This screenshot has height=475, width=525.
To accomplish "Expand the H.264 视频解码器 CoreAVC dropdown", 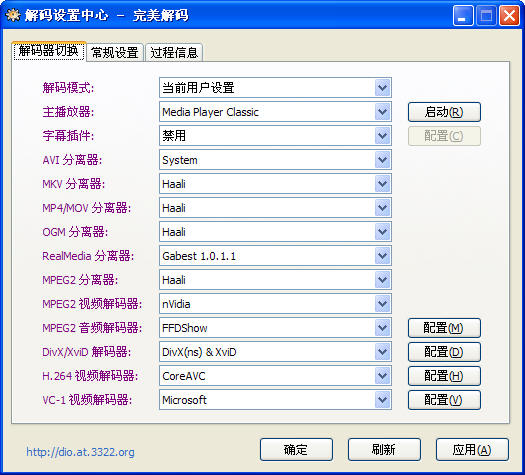I will pos(275,376).
